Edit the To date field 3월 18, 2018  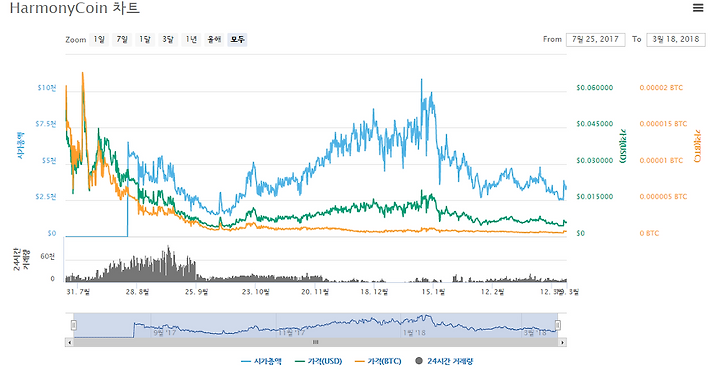tap(675, 39)
